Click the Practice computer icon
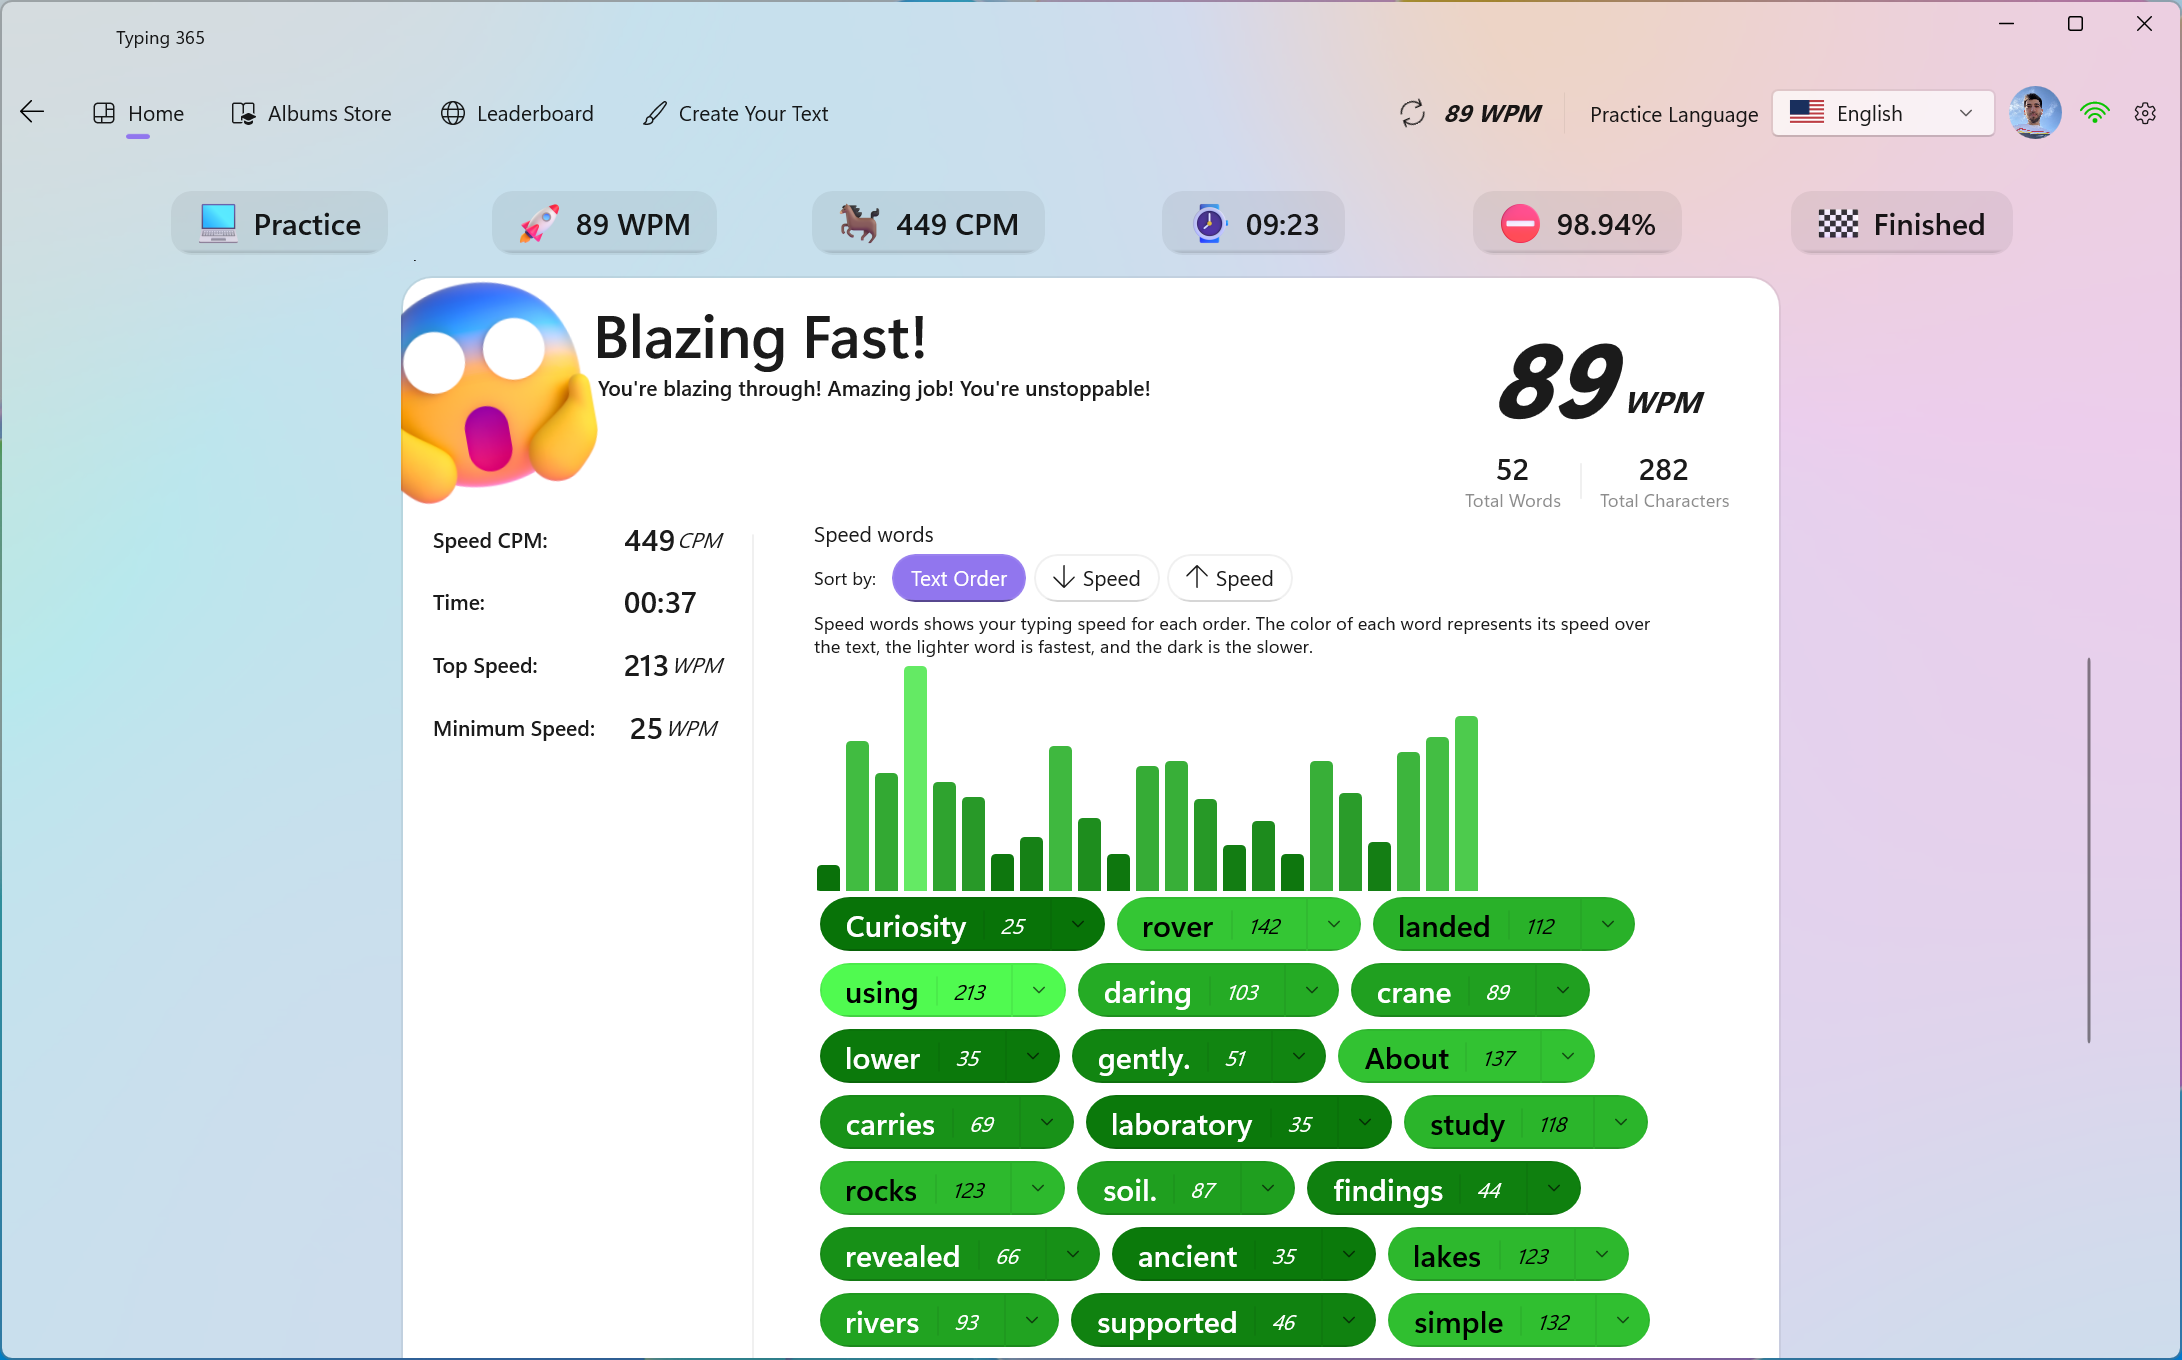This screenshot has height=1360, width=2182. pyautogui.click(x=217, y=223)
